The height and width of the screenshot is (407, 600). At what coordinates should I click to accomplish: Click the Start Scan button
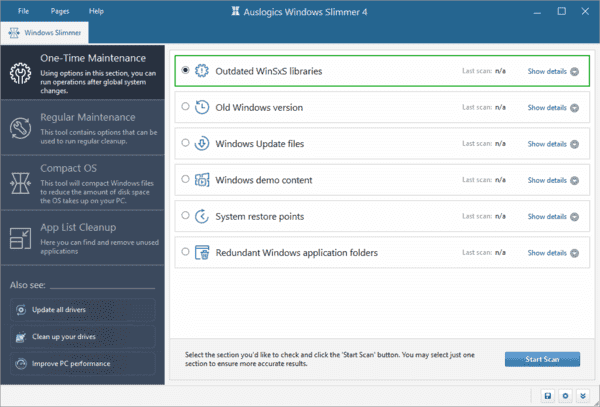542,359
